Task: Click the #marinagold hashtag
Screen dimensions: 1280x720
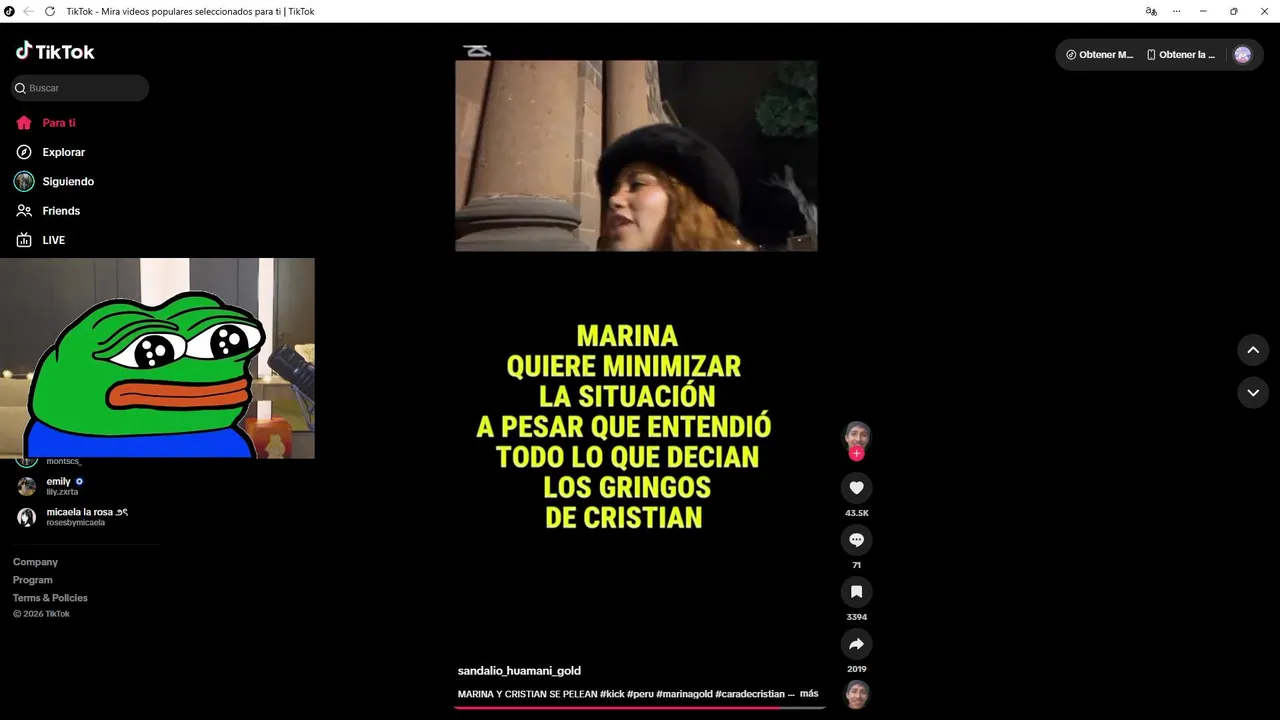Action: click(684, 694)
